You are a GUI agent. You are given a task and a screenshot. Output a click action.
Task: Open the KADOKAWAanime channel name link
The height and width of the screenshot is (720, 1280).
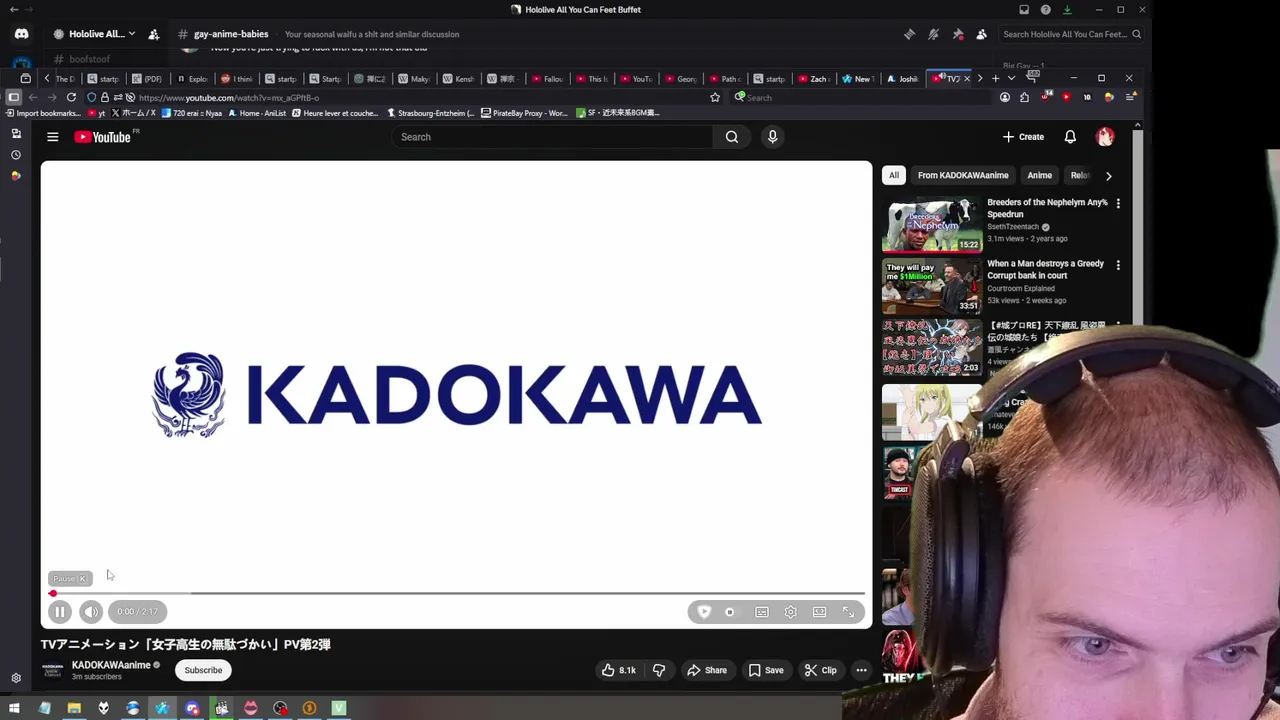click(111, 665)
